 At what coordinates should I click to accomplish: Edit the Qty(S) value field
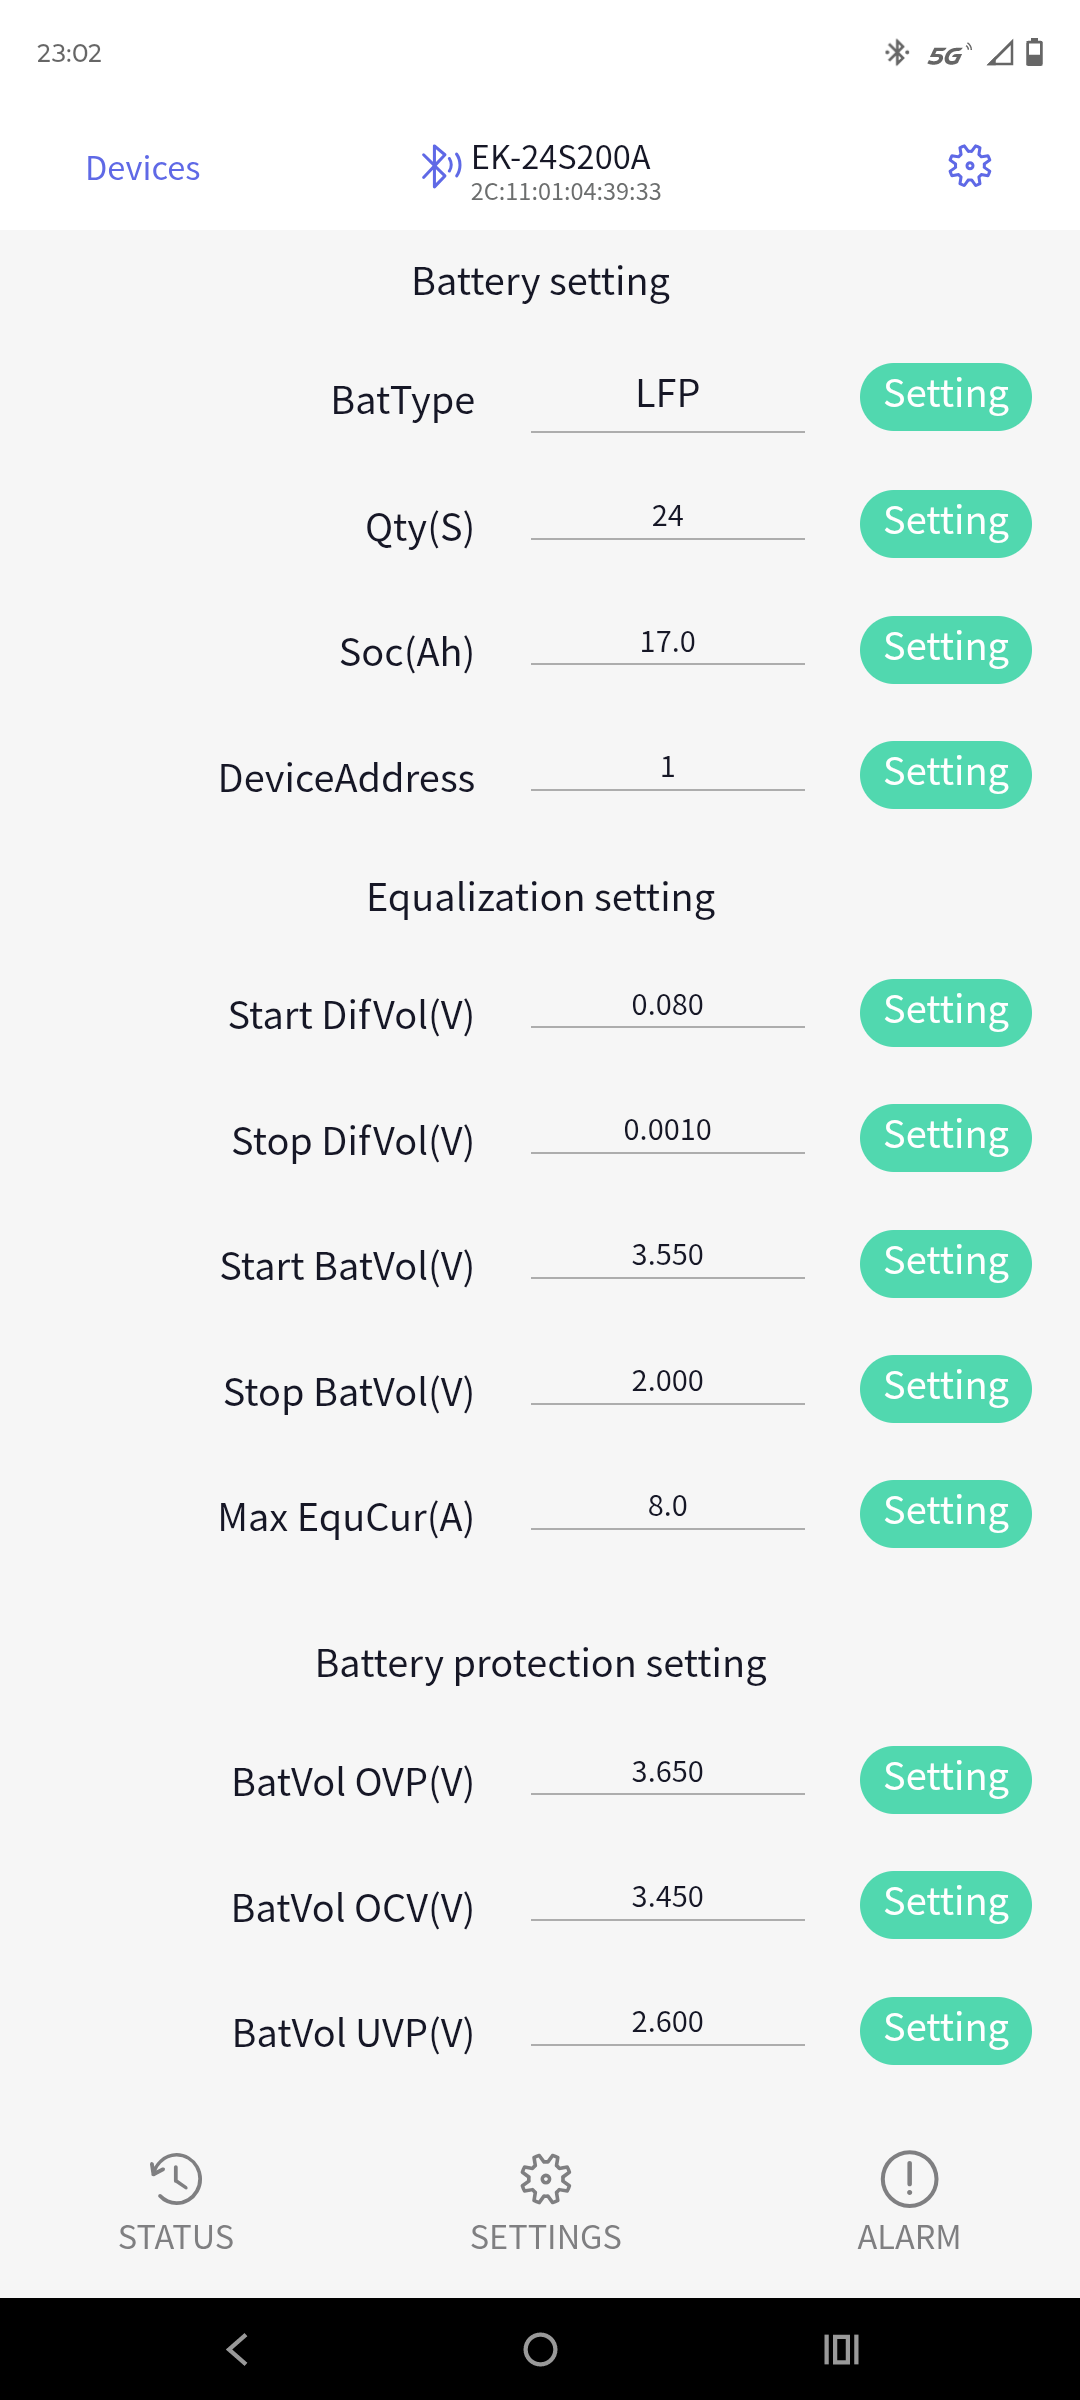pyautogui.click(x=667, y=518)
